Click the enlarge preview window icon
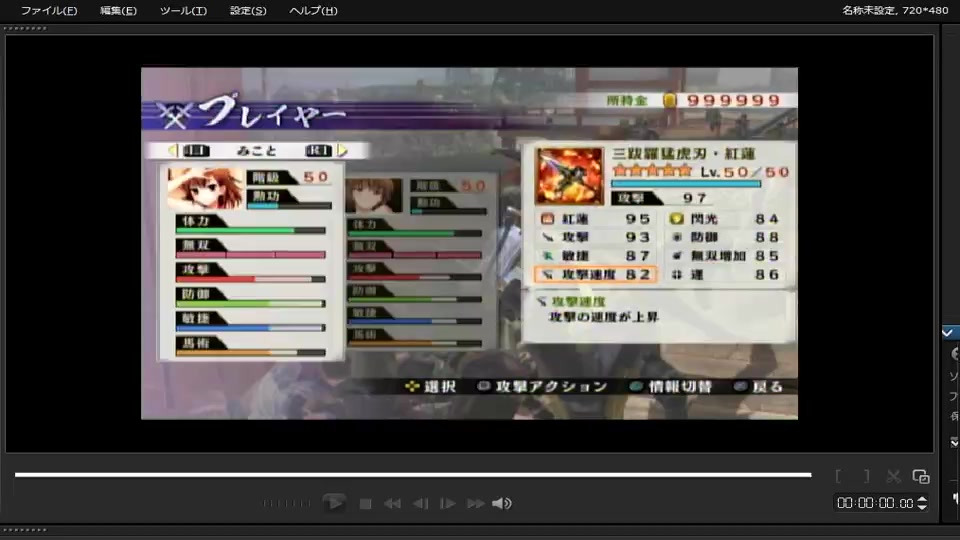Screen dimensions: 960x540 [921, 476]
